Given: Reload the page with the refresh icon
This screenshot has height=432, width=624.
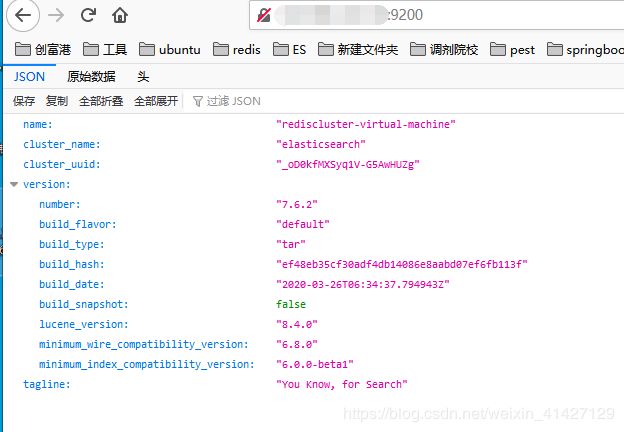Looking at the screenshot, I should (88, 15).
